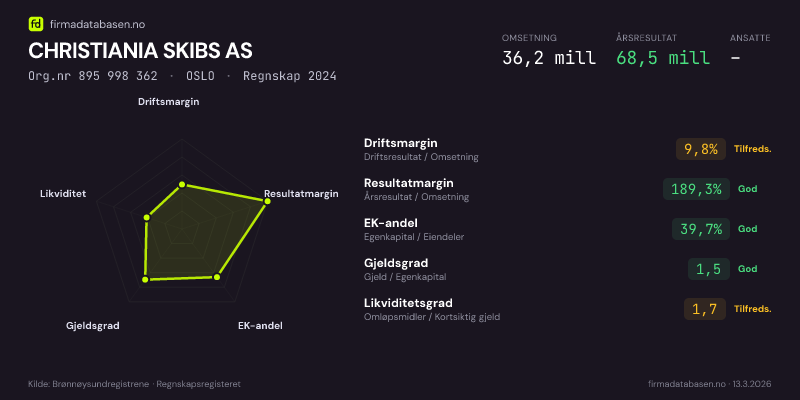This screenshot has width=800, height=400.
Task: Click the Likviditetsgrad row heading
Action: pyautogui.click(x=408, y=303)
